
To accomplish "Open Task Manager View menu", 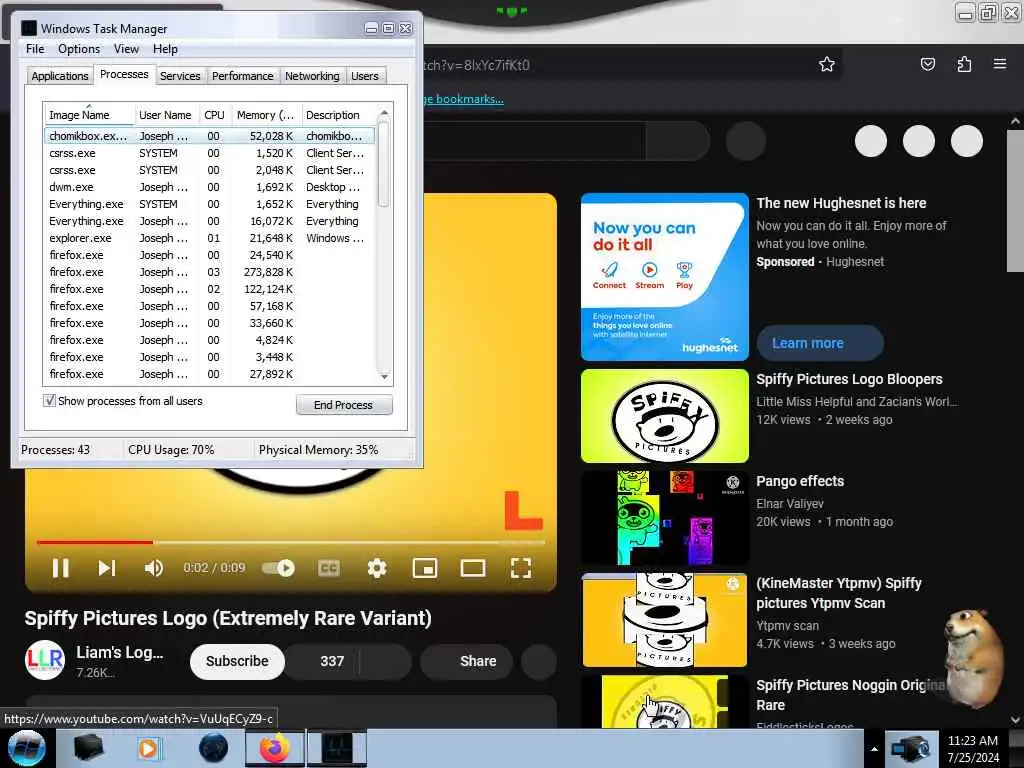I will 126,49.
